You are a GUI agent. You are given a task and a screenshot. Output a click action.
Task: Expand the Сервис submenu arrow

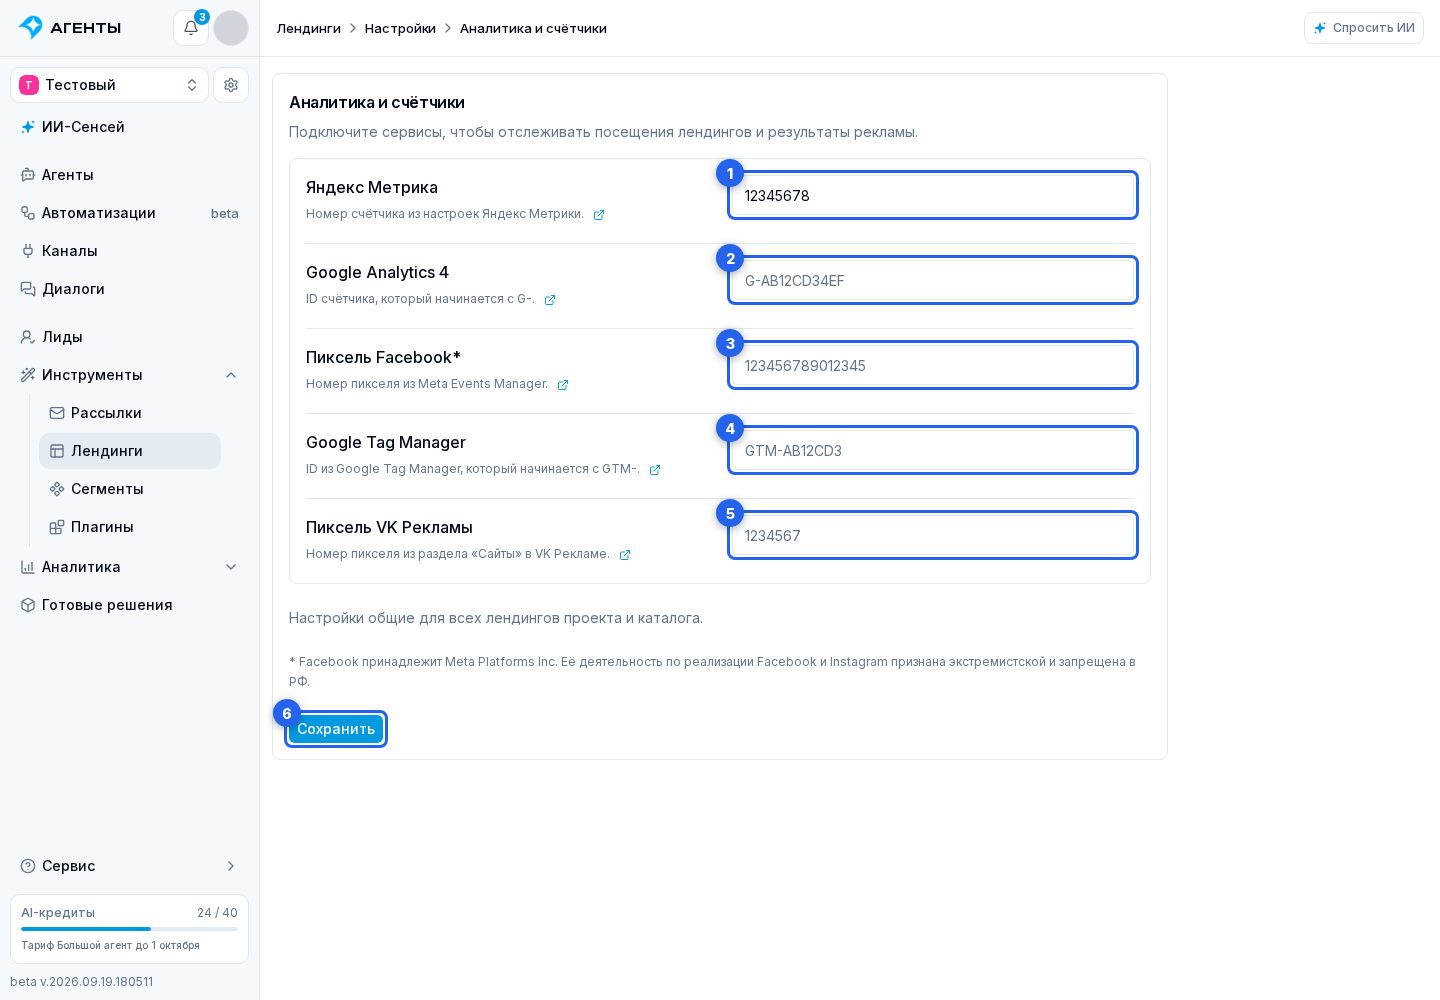click(231, 866)
